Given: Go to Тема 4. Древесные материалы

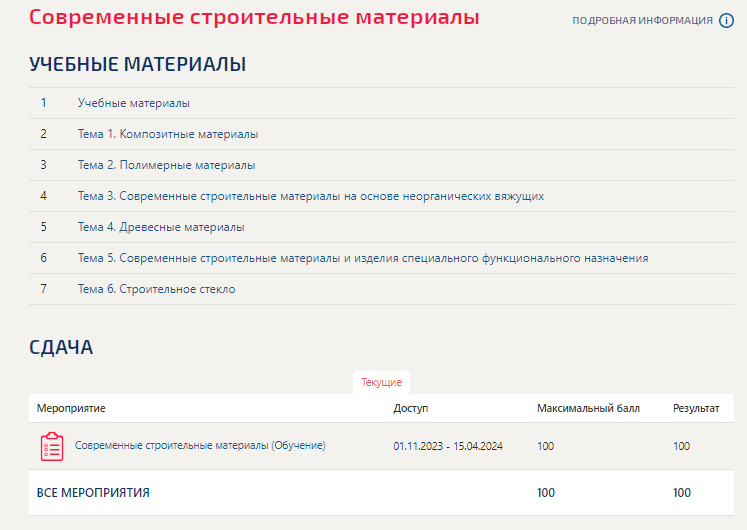Looking at the screenshot, I should (161, 227).
